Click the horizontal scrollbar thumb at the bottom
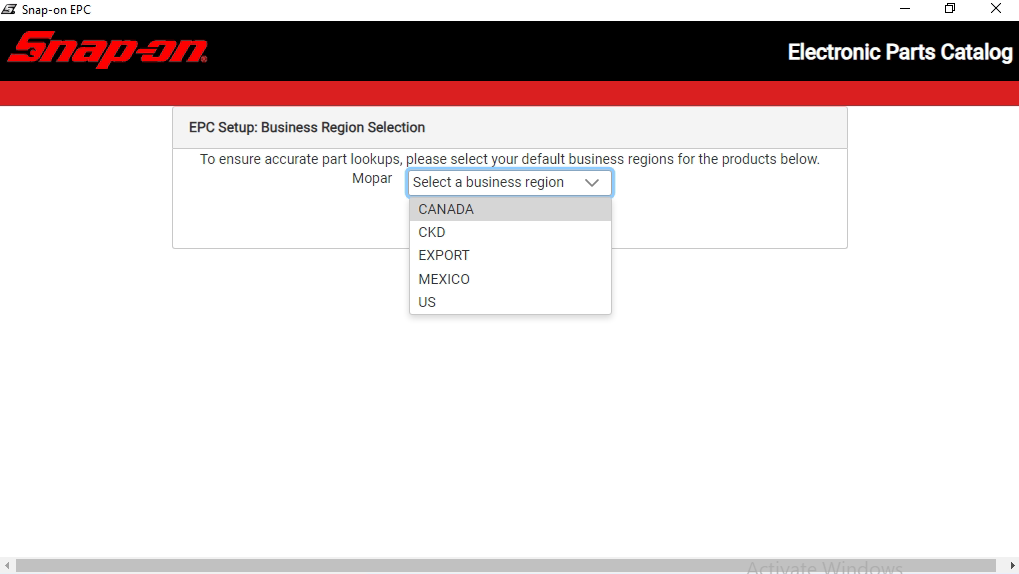 506,566
